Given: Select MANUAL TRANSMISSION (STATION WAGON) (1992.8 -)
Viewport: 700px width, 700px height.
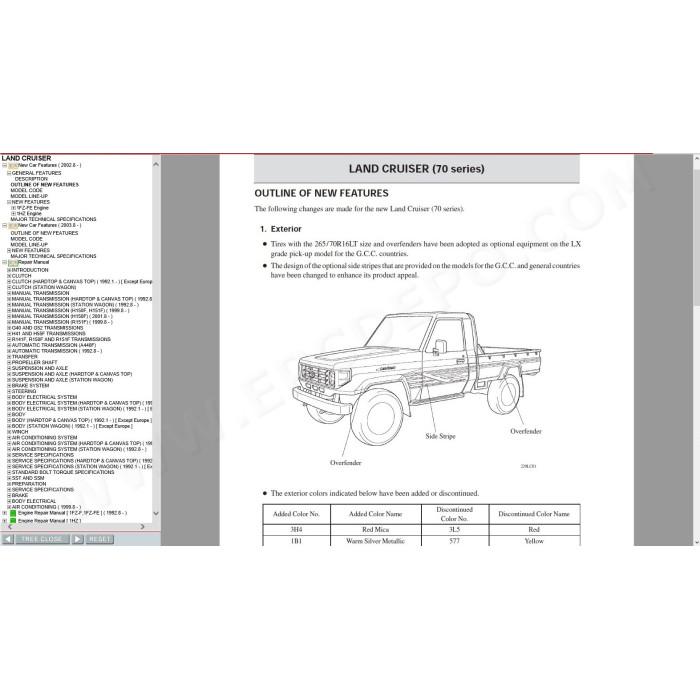Looking at the screenshot, I should tap(75, 305).
